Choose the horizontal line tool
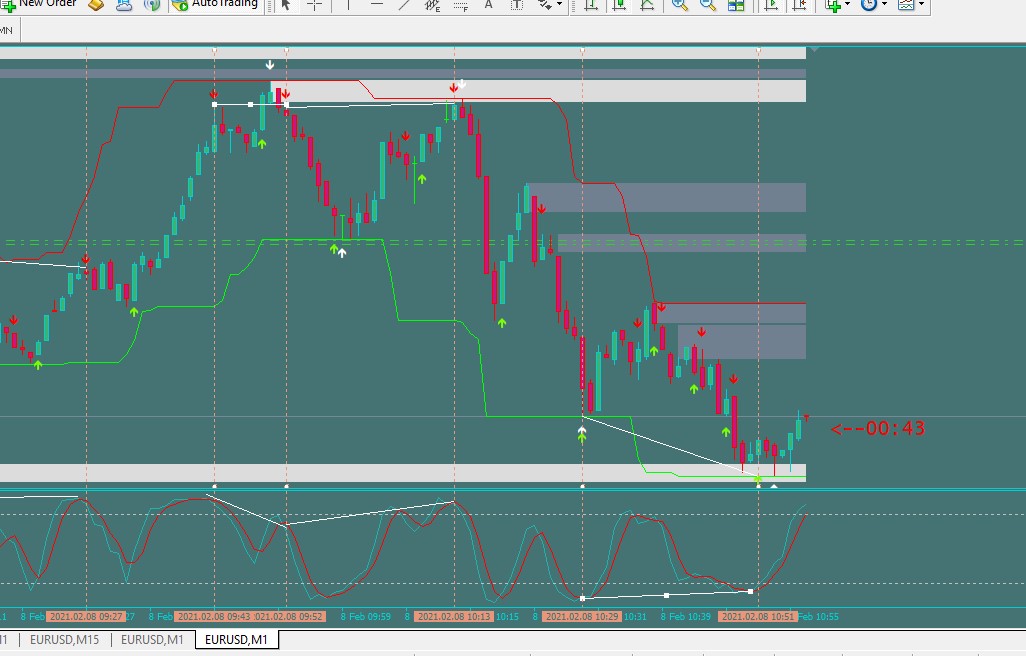The image size is (1026, 656). [x=376, y=5]
